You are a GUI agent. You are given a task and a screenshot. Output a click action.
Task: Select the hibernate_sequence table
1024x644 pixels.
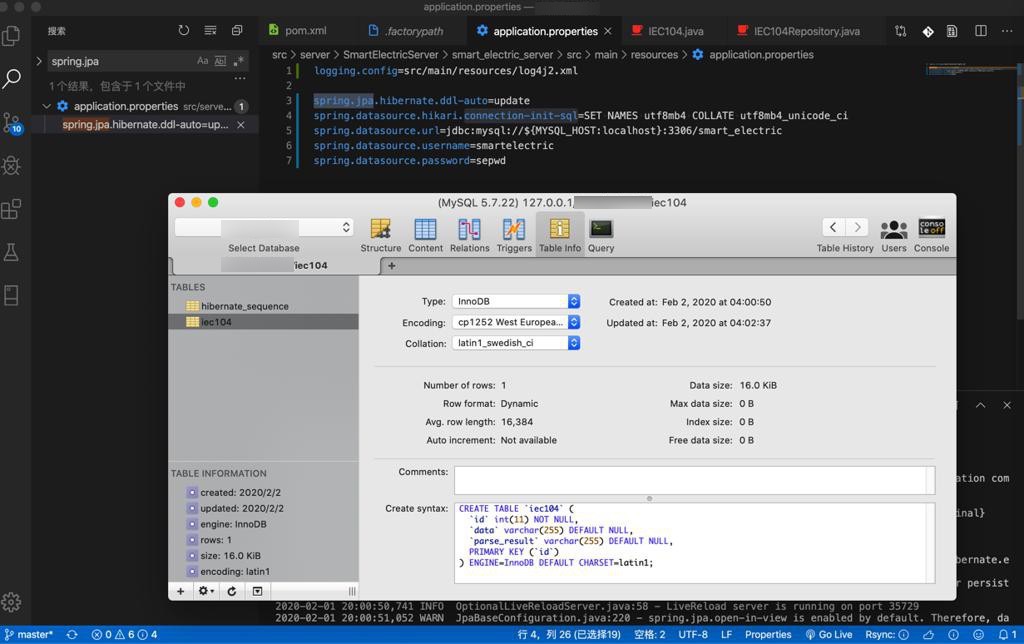[x=244, y=306]
